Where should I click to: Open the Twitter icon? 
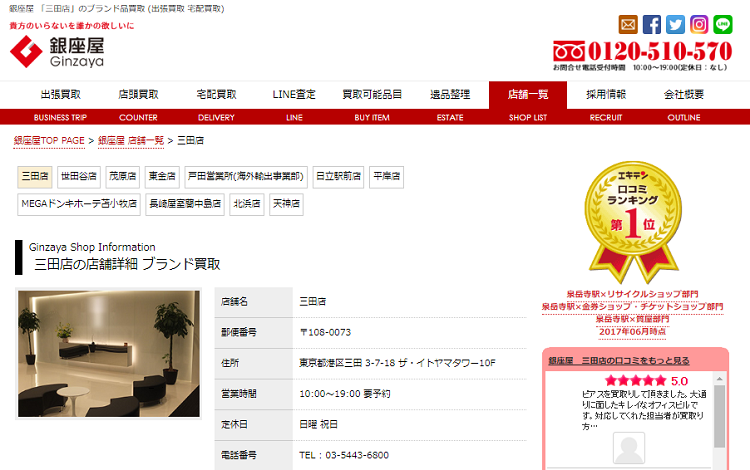click(x=675, y=24)
